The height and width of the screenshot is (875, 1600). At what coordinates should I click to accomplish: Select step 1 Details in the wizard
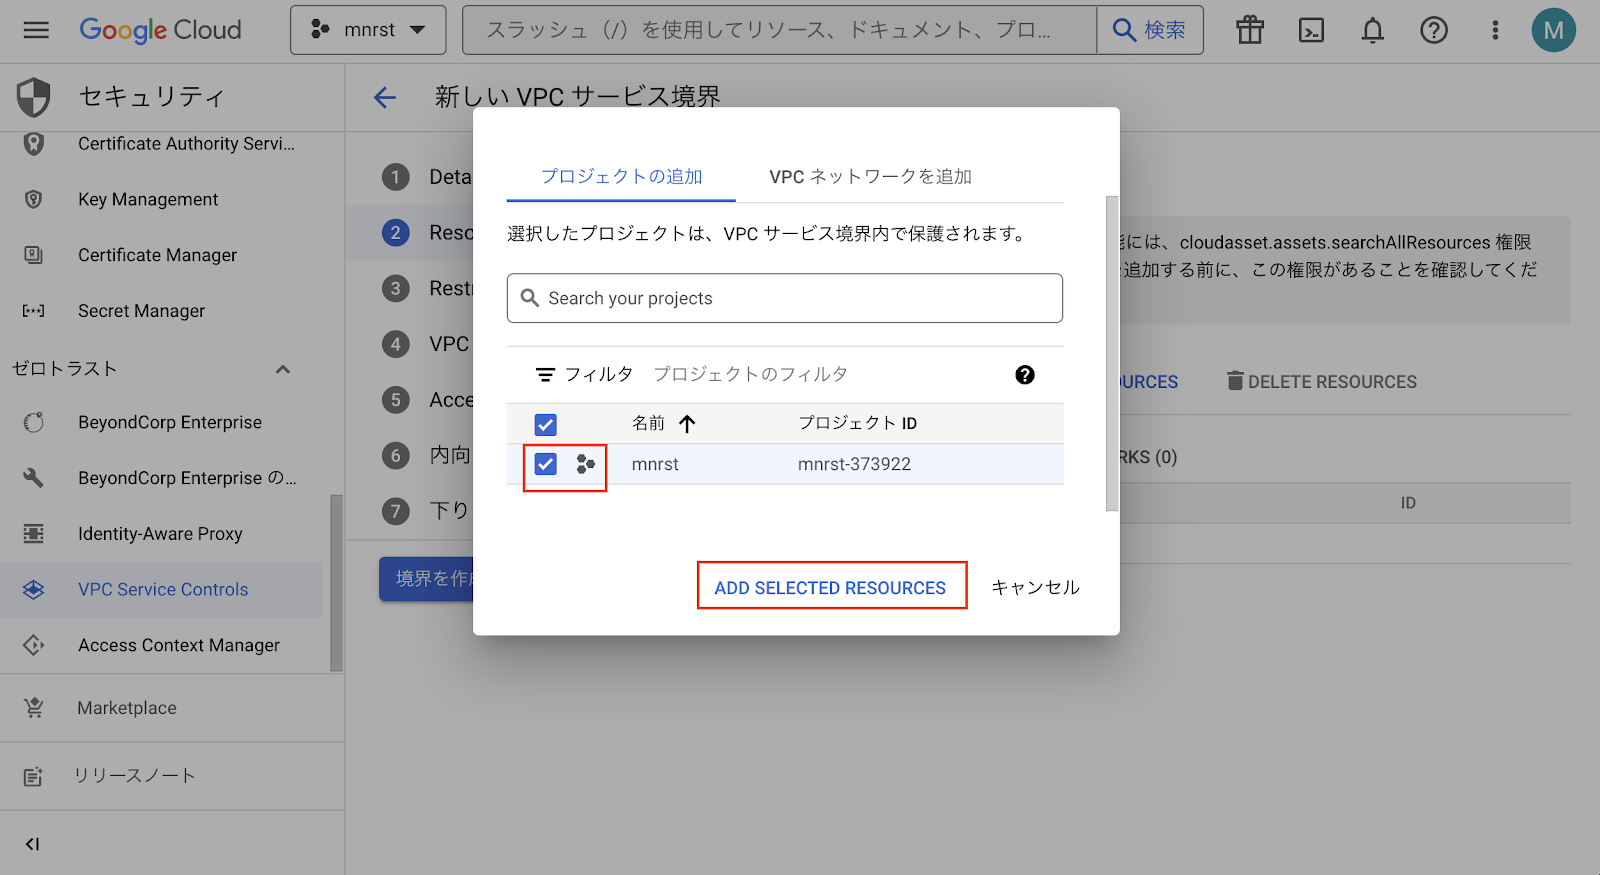[396, 177]
